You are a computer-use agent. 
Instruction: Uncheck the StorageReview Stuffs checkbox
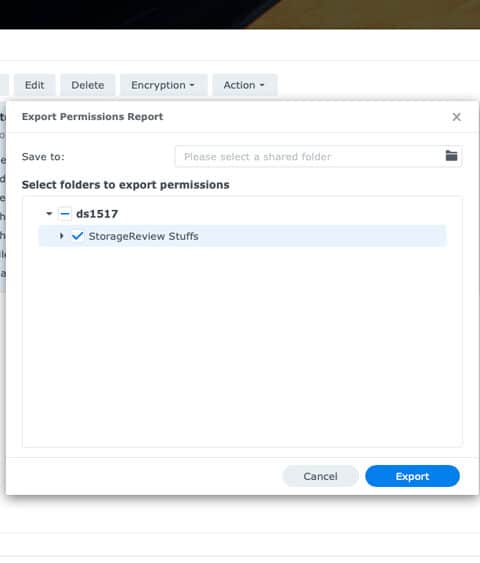coord(78,236)
